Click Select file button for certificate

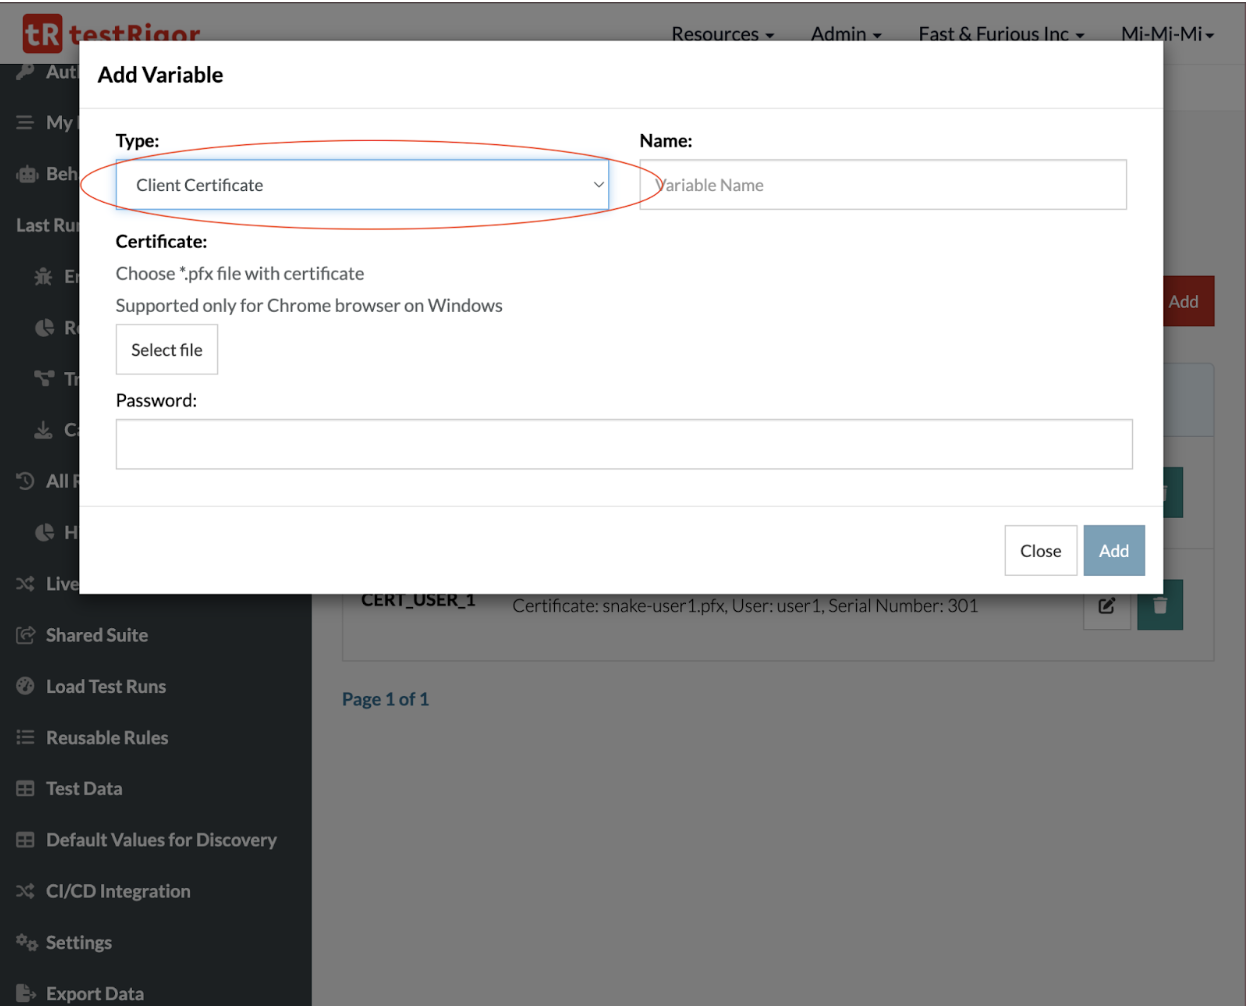[166, 350]
